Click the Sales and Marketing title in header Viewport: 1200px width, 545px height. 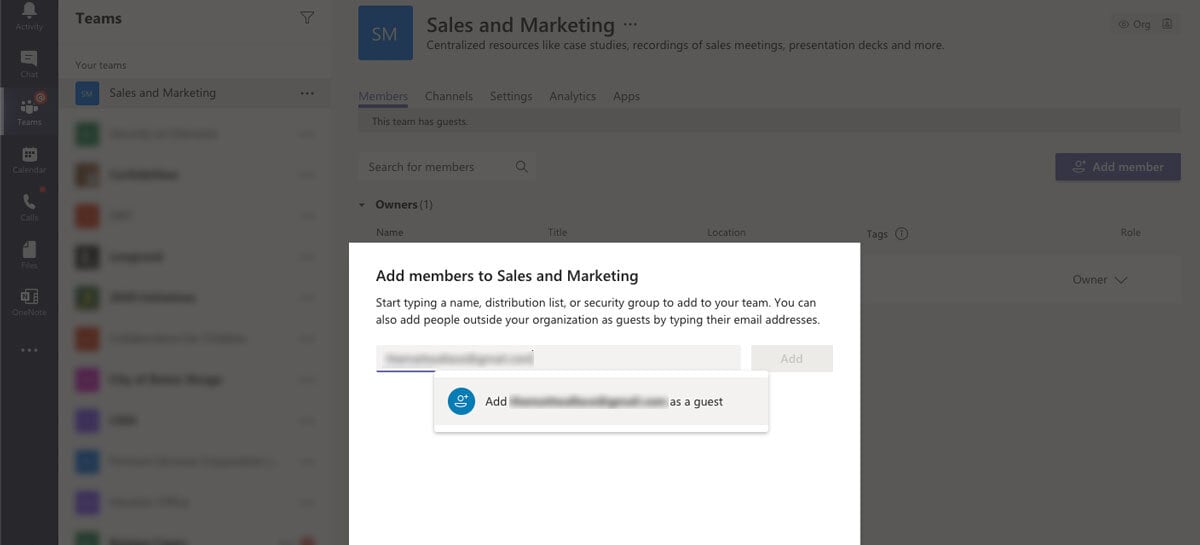pyautogui.click(x=520, y=25)
